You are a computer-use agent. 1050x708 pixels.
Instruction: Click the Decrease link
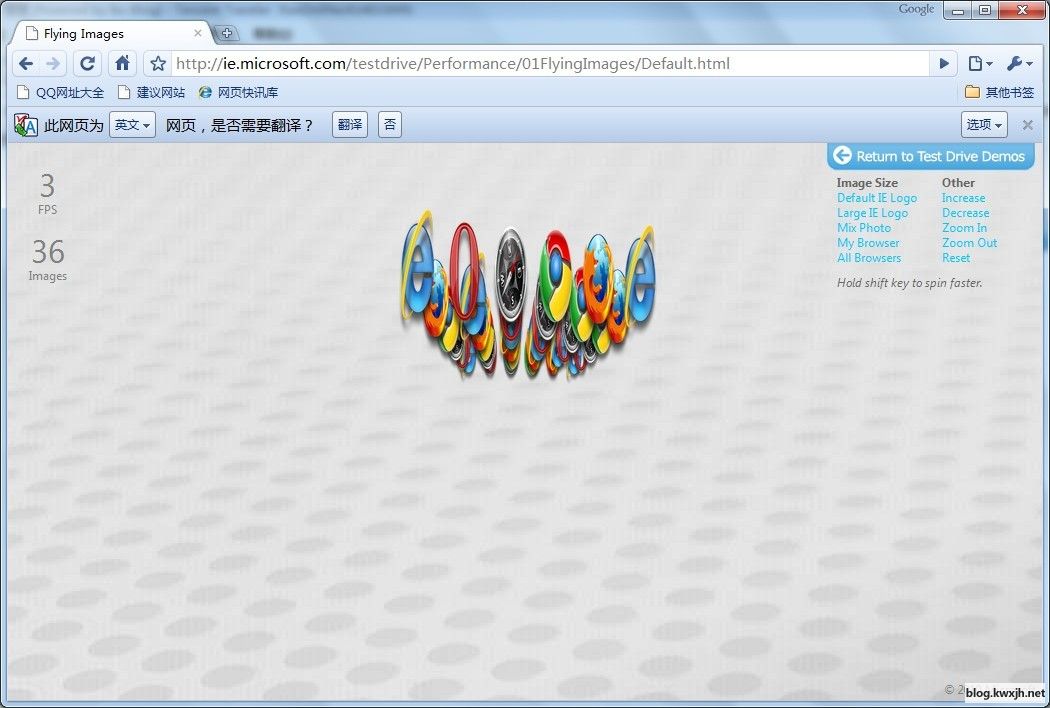[x=965, y=213]
